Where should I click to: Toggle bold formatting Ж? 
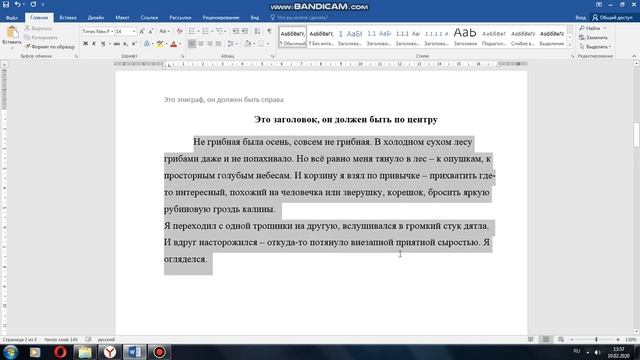pos(85,44)
